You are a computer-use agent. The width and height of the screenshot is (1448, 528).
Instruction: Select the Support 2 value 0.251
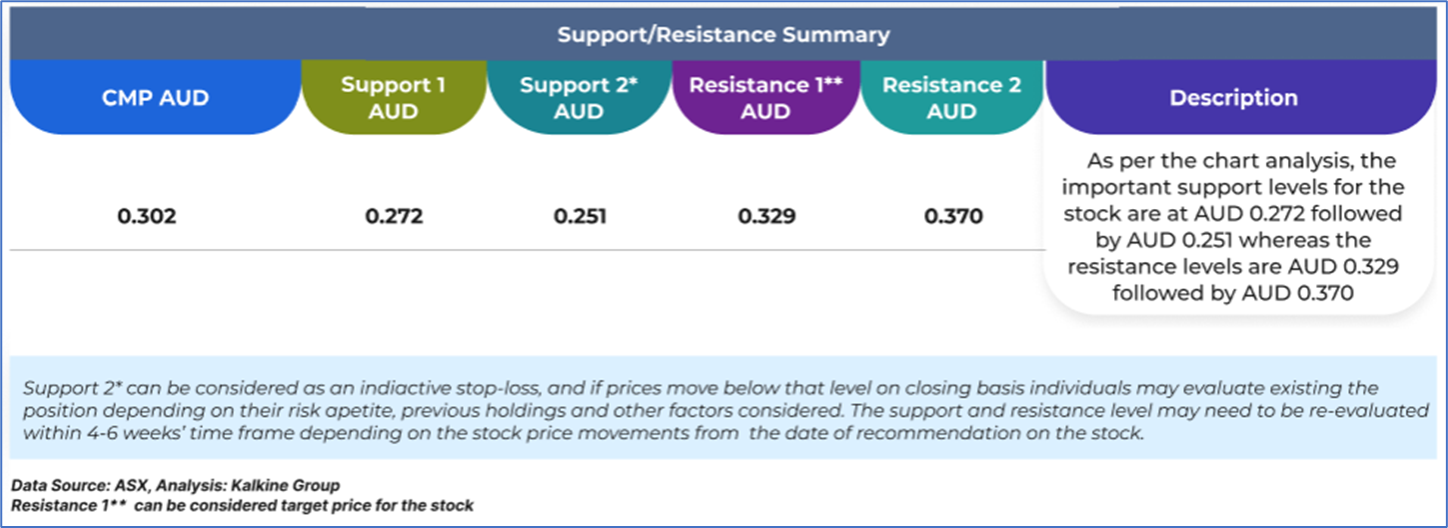pyautogui.click(x=580, y=216)
